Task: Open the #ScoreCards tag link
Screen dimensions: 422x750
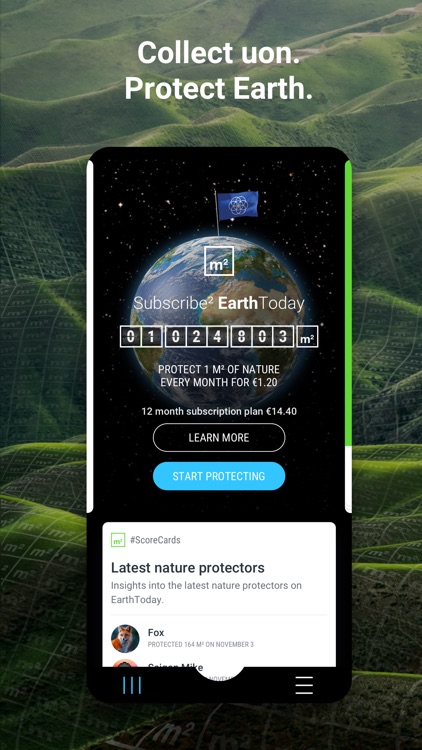Action: (x=155, y=540)
